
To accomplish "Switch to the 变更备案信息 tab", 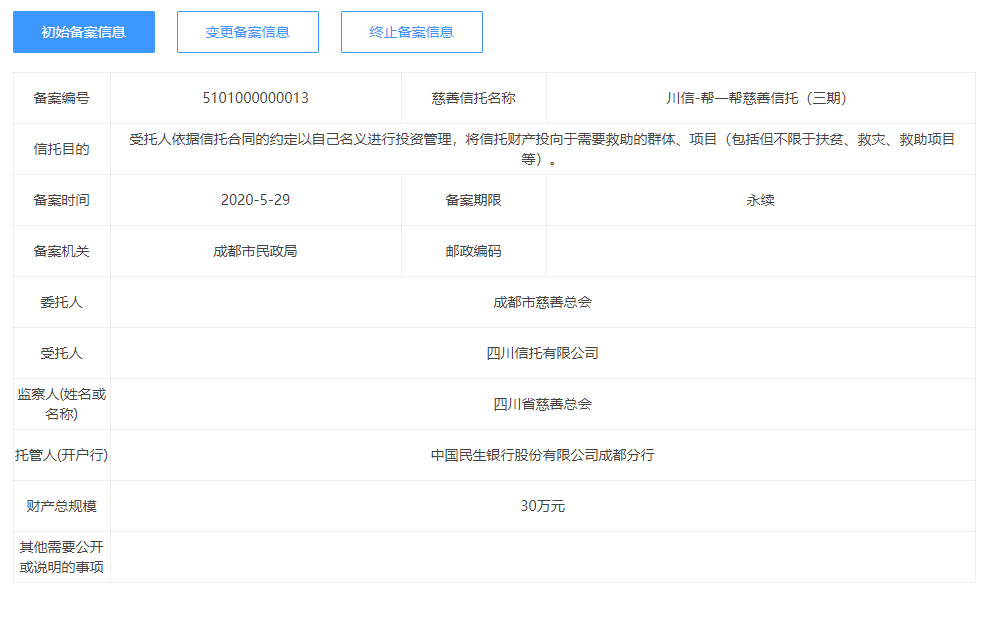I will click(x=247, y=32).
